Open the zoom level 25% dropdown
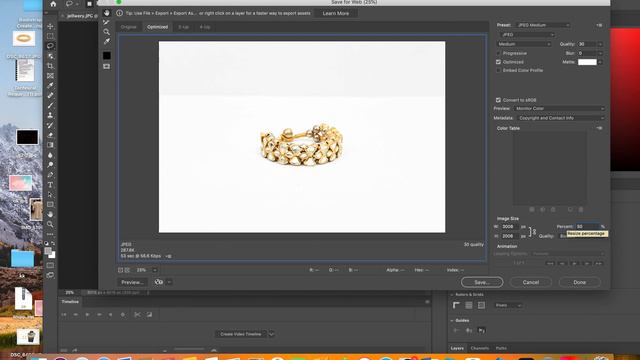The image size is (640, 360). 155,270
